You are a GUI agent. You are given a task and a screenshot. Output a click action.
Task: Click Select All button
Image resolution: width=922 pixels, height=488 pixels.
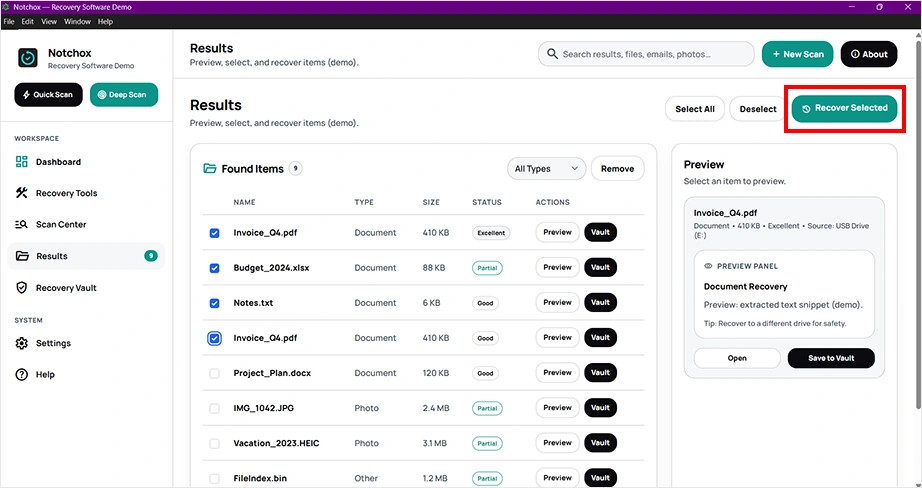tap(695, 109)
